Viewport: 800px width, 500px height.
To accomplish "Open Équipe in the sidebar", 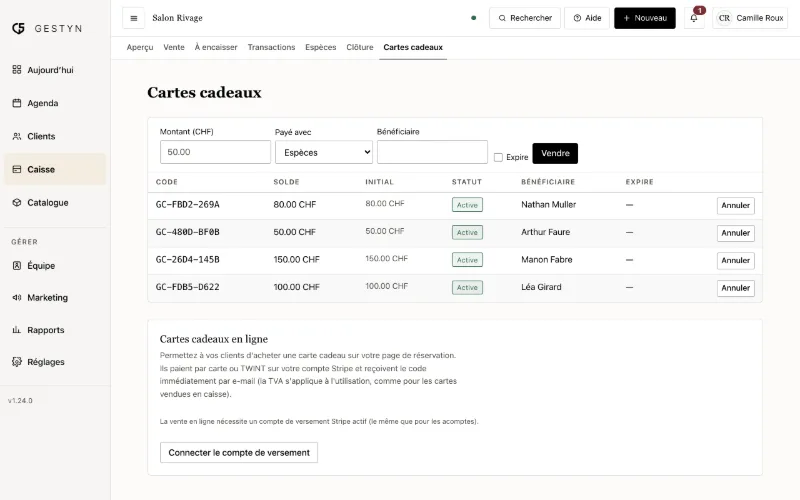I will (55, 265).
